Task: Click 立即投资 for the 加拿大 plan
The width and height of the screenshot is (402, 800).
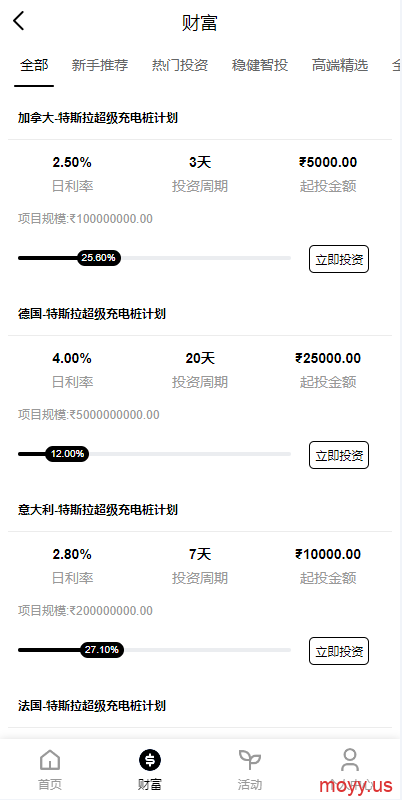Action: (x=339, y=259)
